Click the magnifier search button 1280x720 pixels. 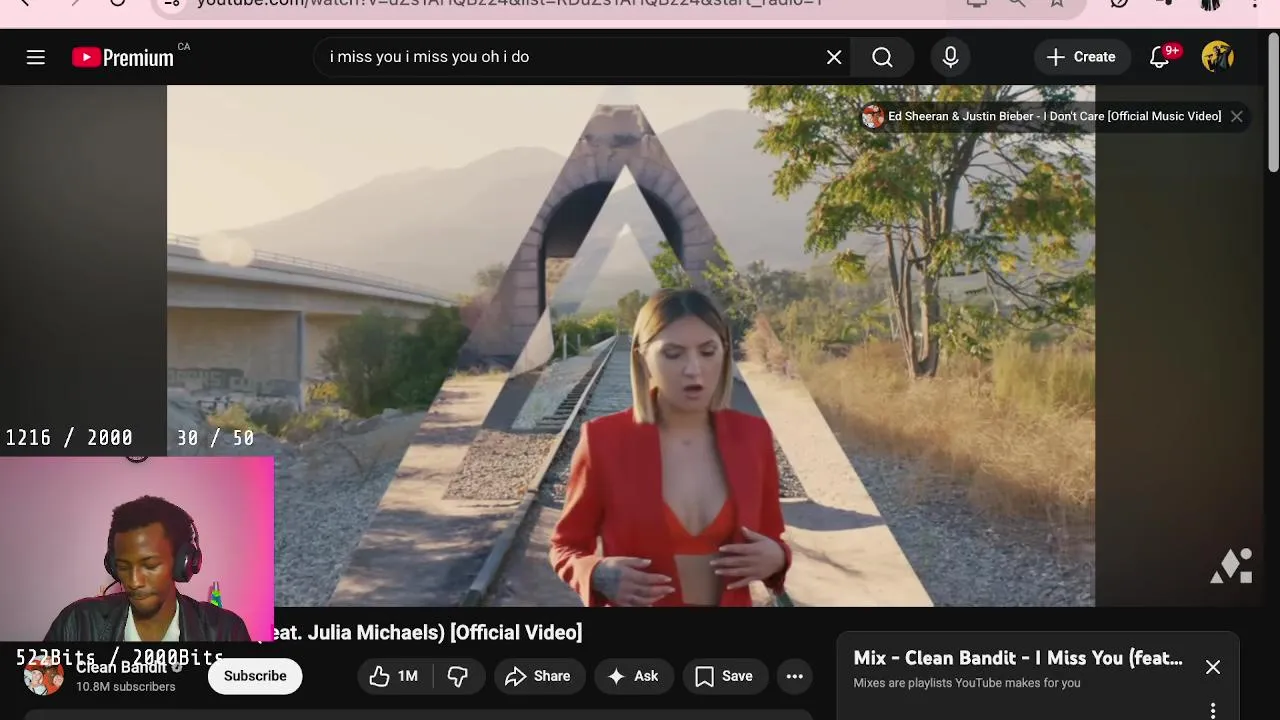pyautogui.click(x=882, y=57)
